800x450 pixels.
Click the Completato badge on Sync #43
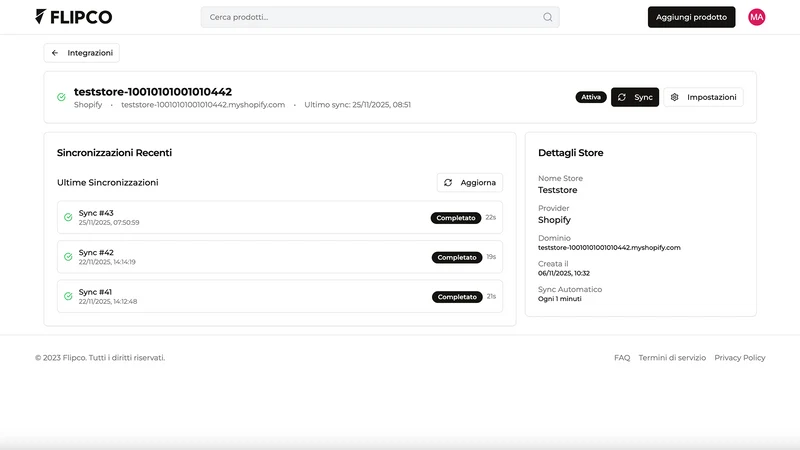(456, 218)
